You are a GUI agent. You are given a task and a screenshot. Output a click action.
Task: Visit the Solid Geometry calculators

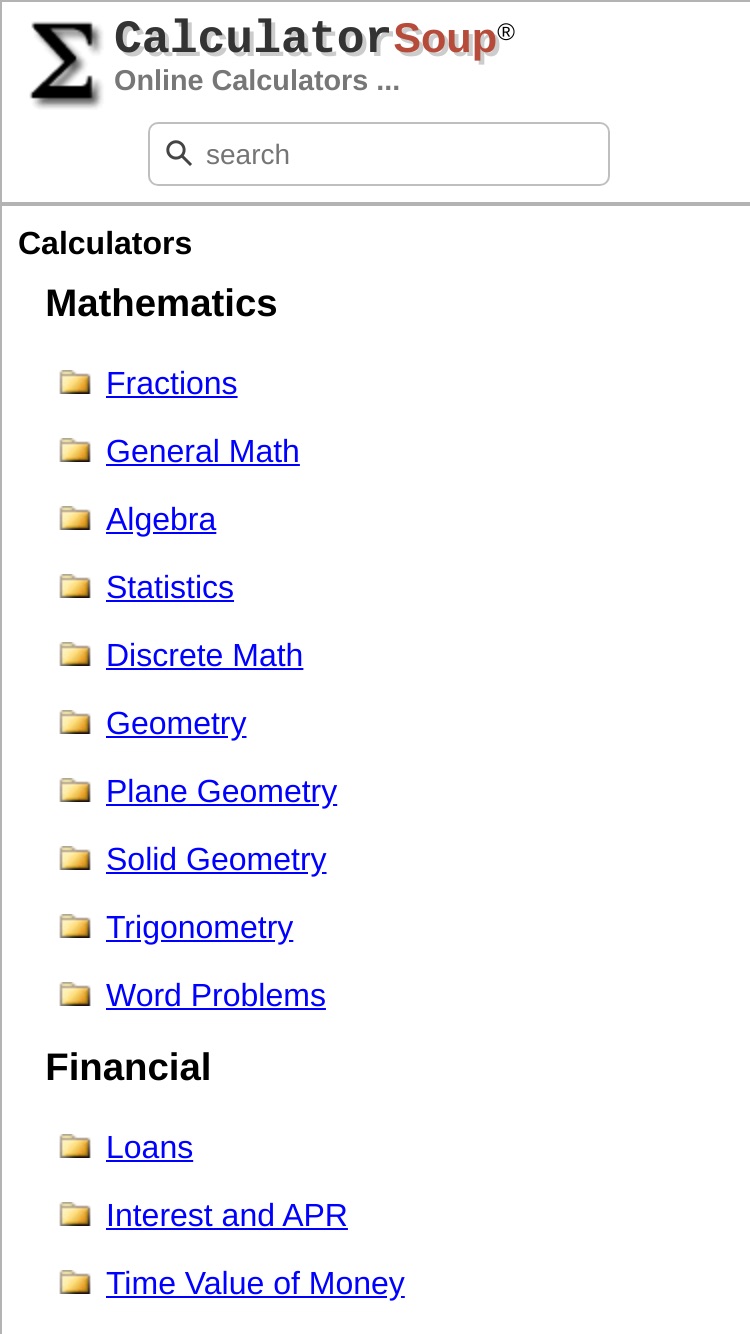tap(216, 859)
